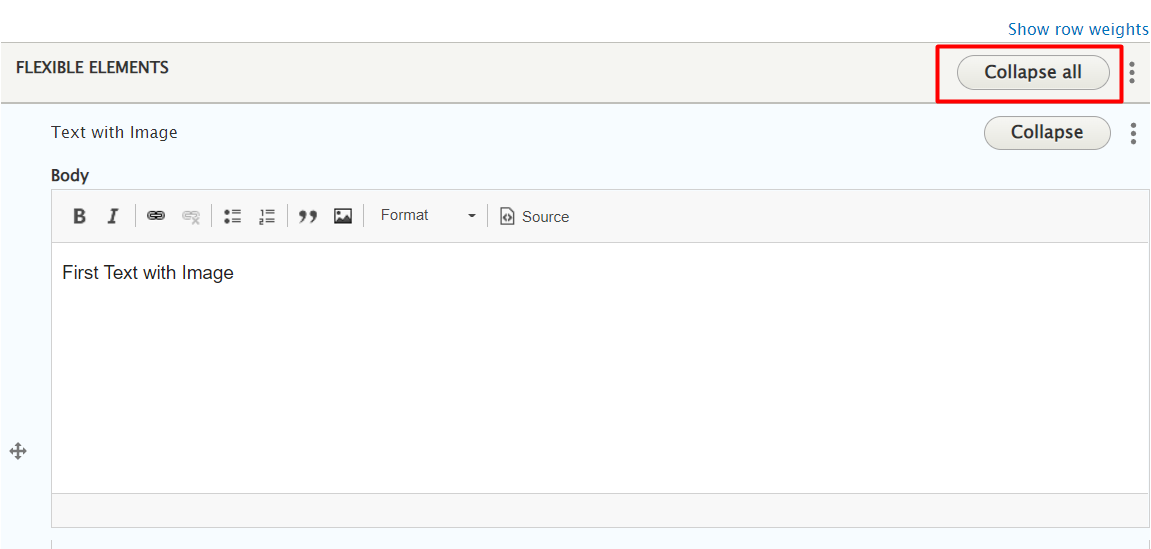1151x549 pixels.
Task: Apply italic formatting
Action: [x=113, y=216]
